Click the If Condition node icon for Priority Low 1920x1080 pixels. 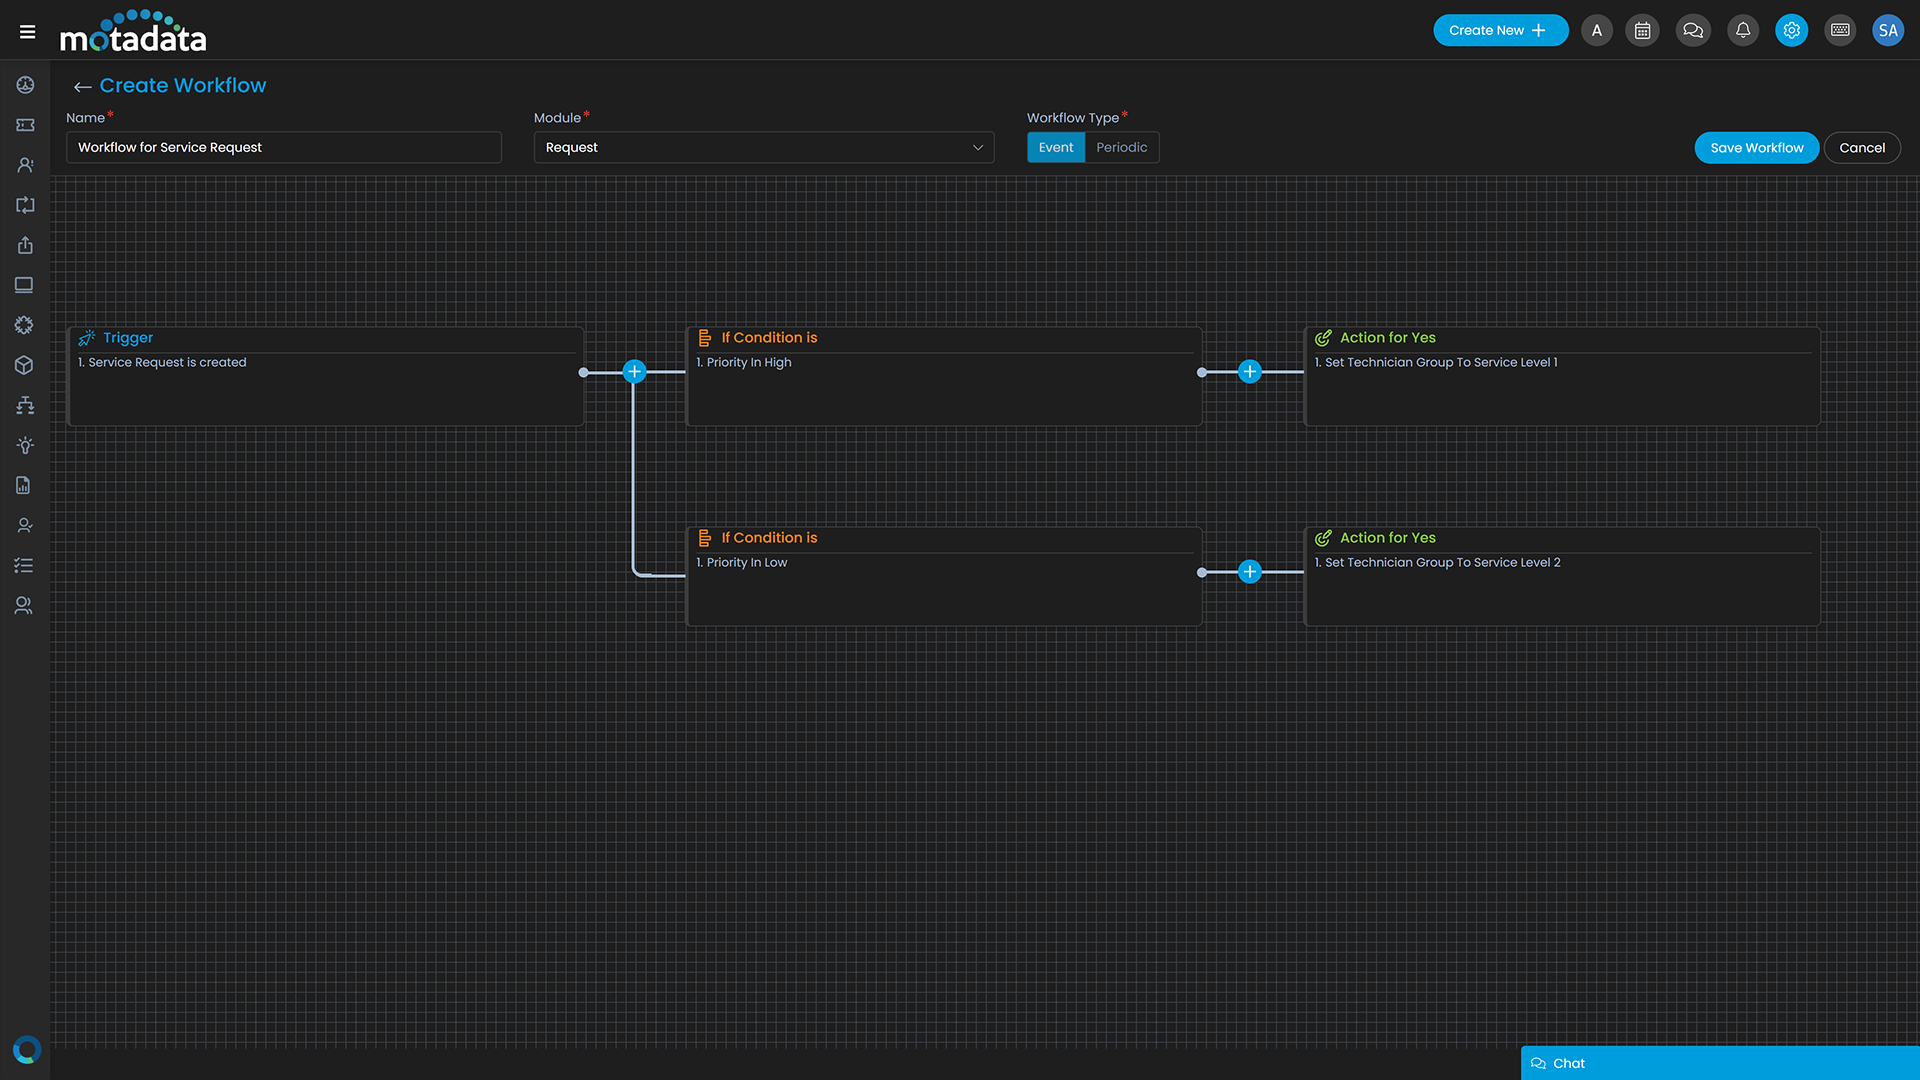[704, 538]
